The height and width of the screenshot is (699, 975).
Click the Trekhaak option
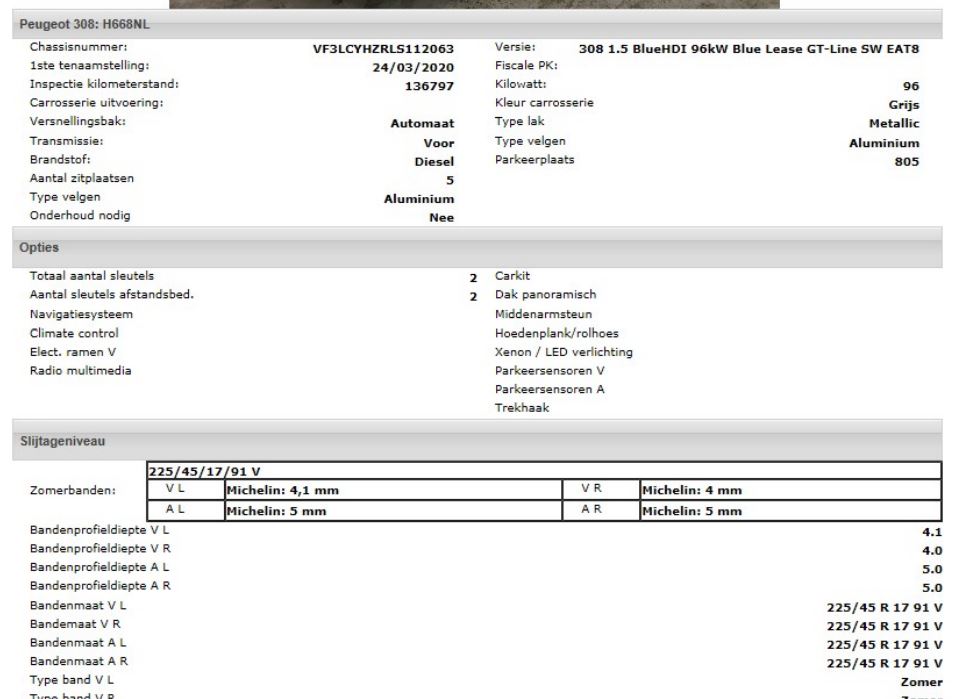[521, 408]
